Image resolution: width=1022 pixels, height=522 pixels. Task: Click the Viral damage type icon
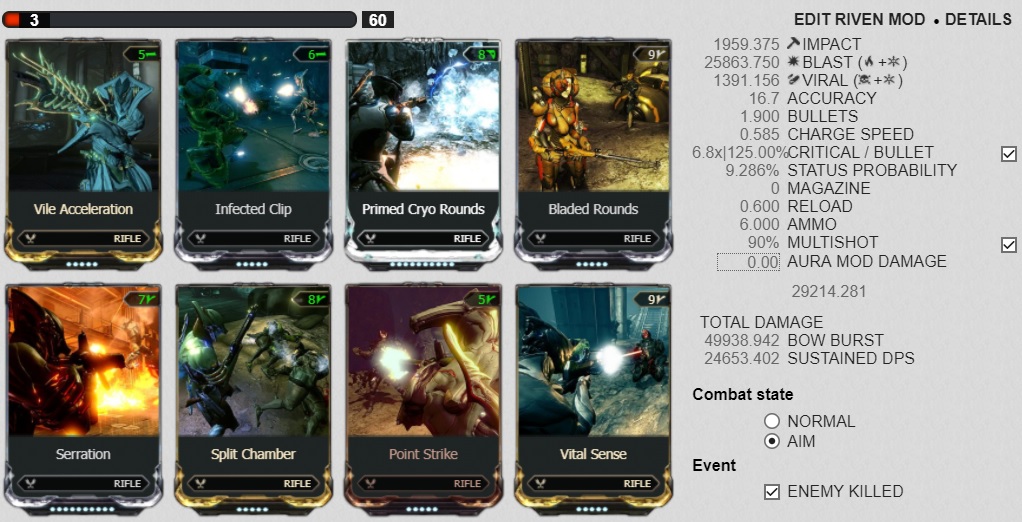pos(793,80)
